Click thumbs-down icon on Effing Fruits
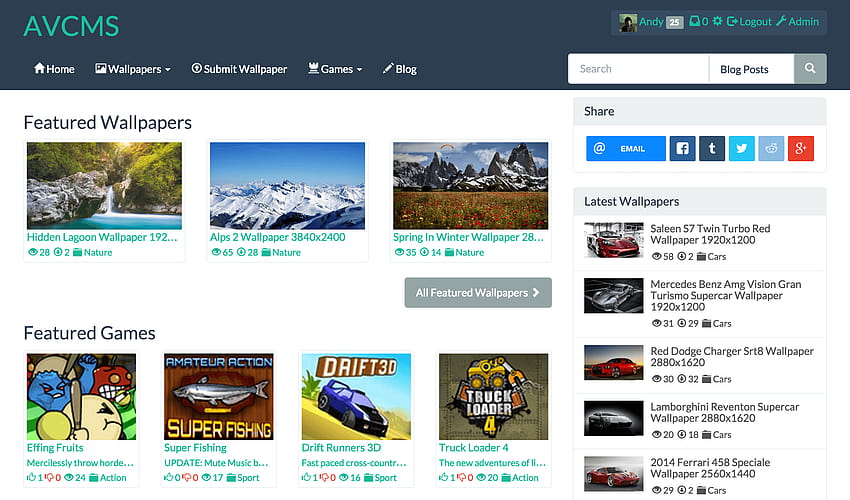Screen dimensions: 850x500 (x=49, y=477)
